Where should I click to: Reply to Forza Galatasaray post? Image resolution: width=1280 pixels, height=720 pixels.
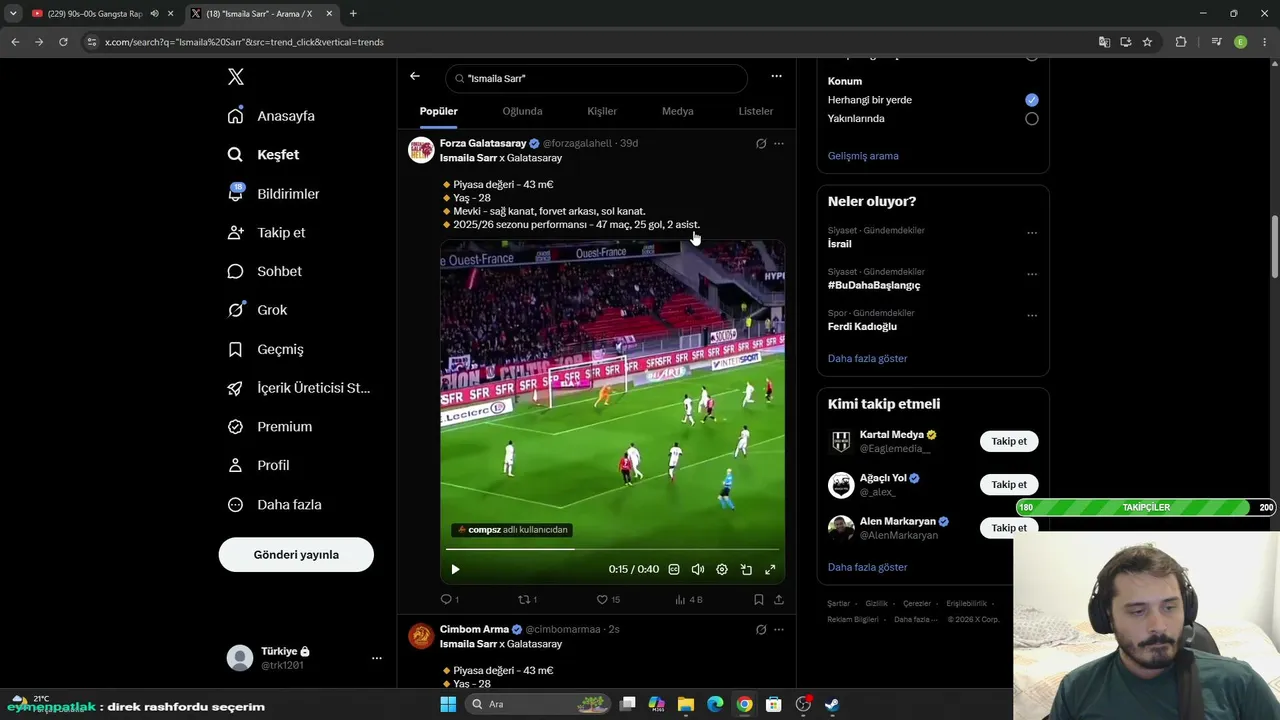(450, 600)
